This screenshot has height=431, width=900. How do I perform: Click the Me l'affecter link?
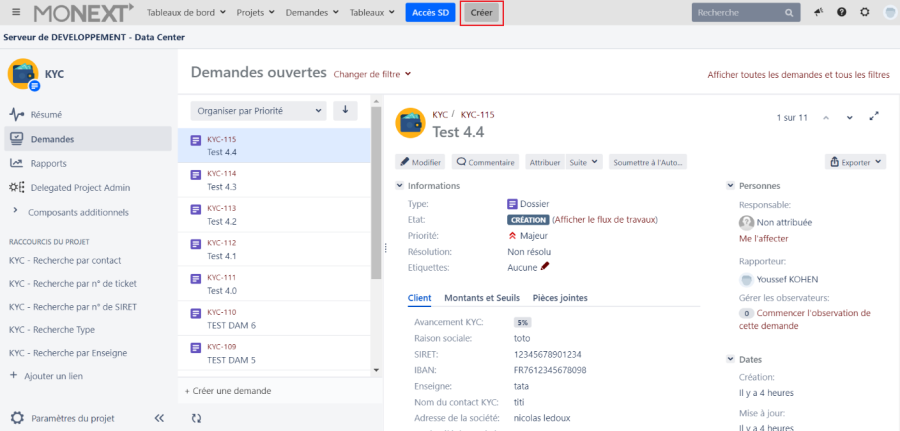coord(763,238)
